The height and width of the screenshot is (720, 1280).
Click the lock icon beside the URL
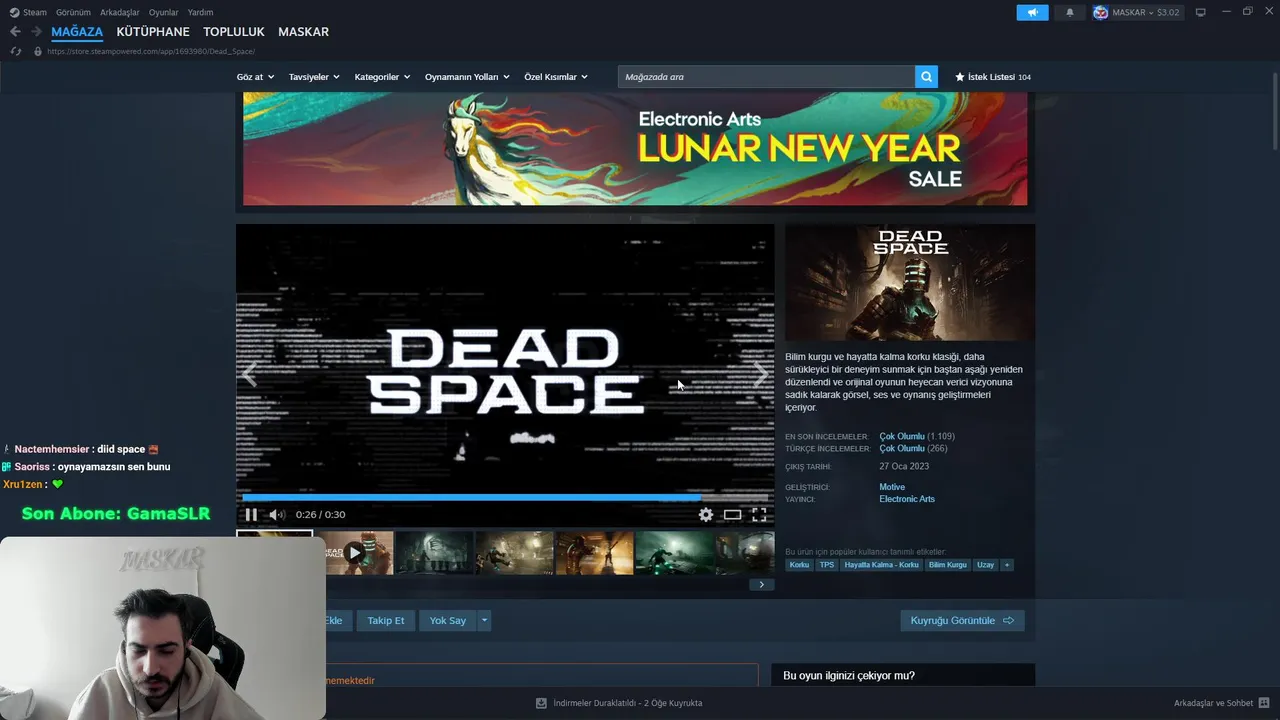pyautogui.click(x=38, y=51)
